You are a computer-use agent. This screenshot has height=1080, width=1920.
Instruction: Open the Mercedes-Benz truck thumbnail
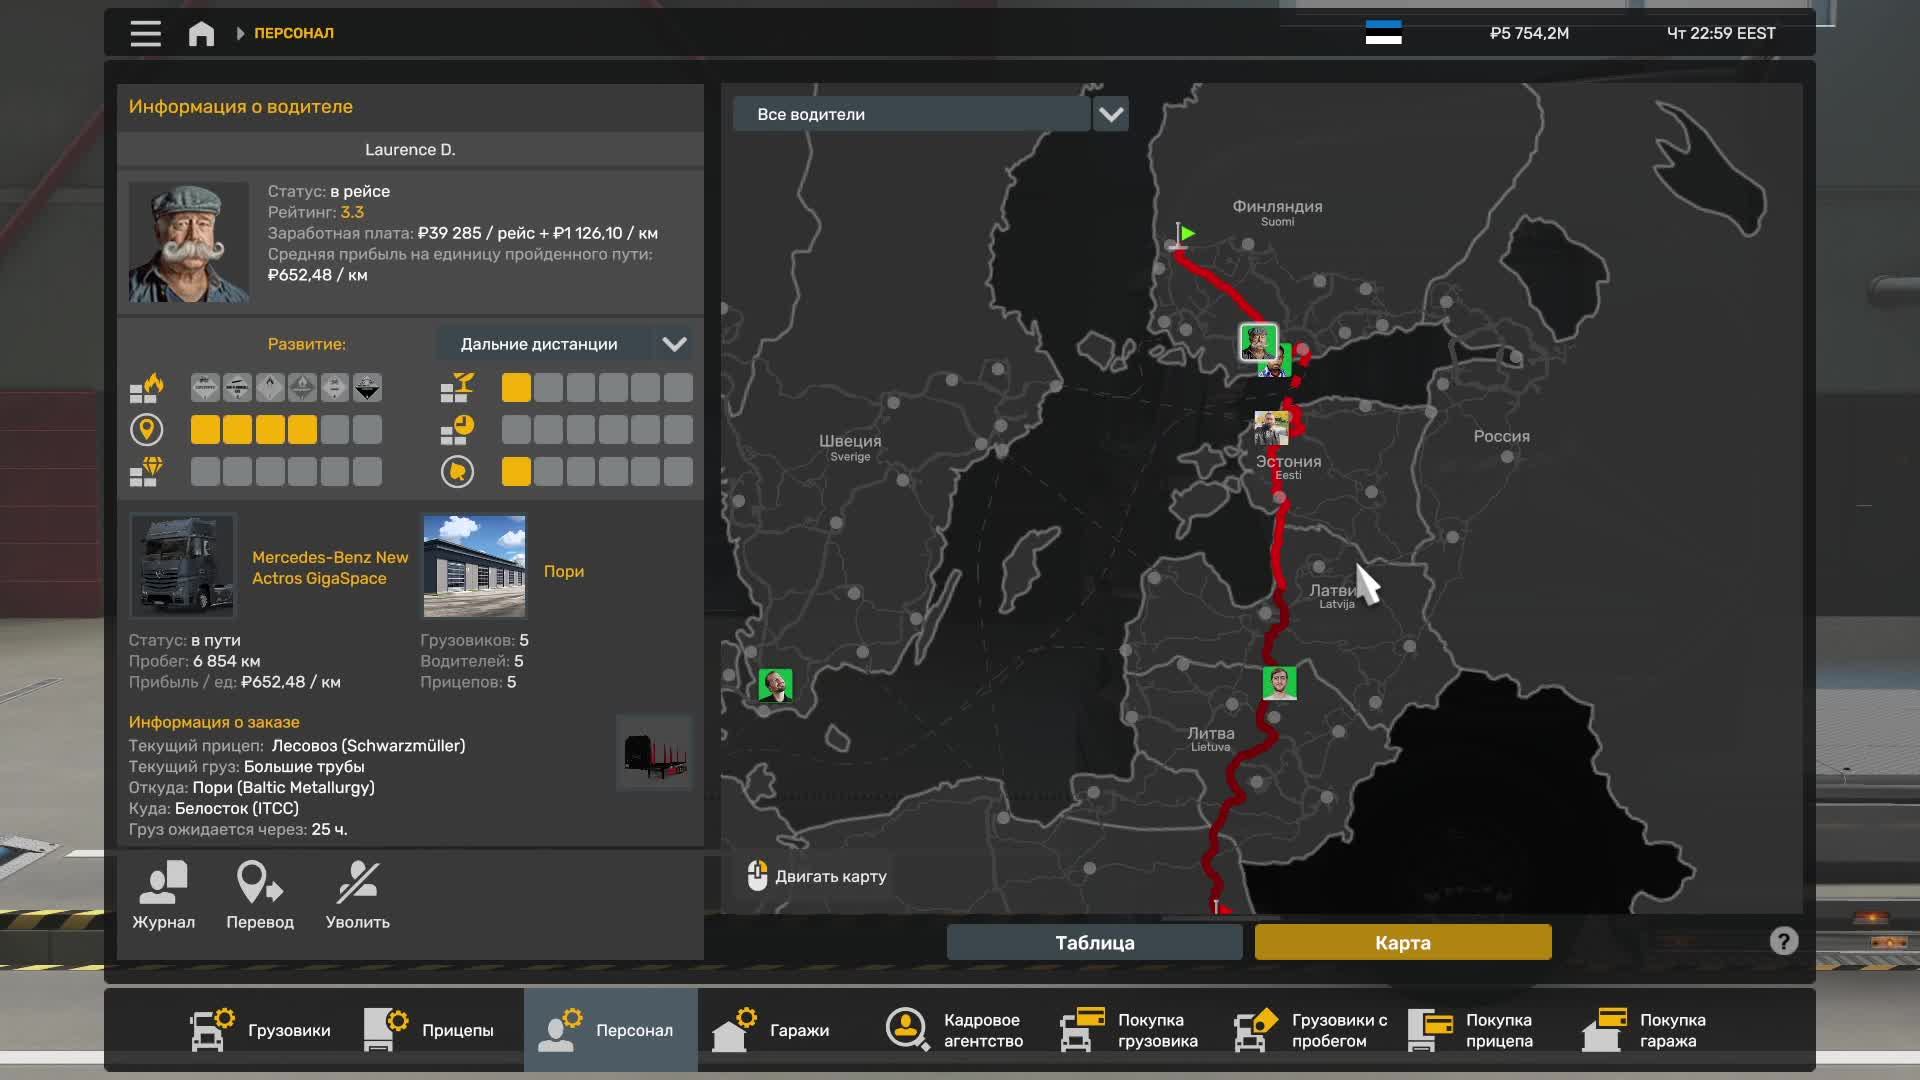[182, 566]
